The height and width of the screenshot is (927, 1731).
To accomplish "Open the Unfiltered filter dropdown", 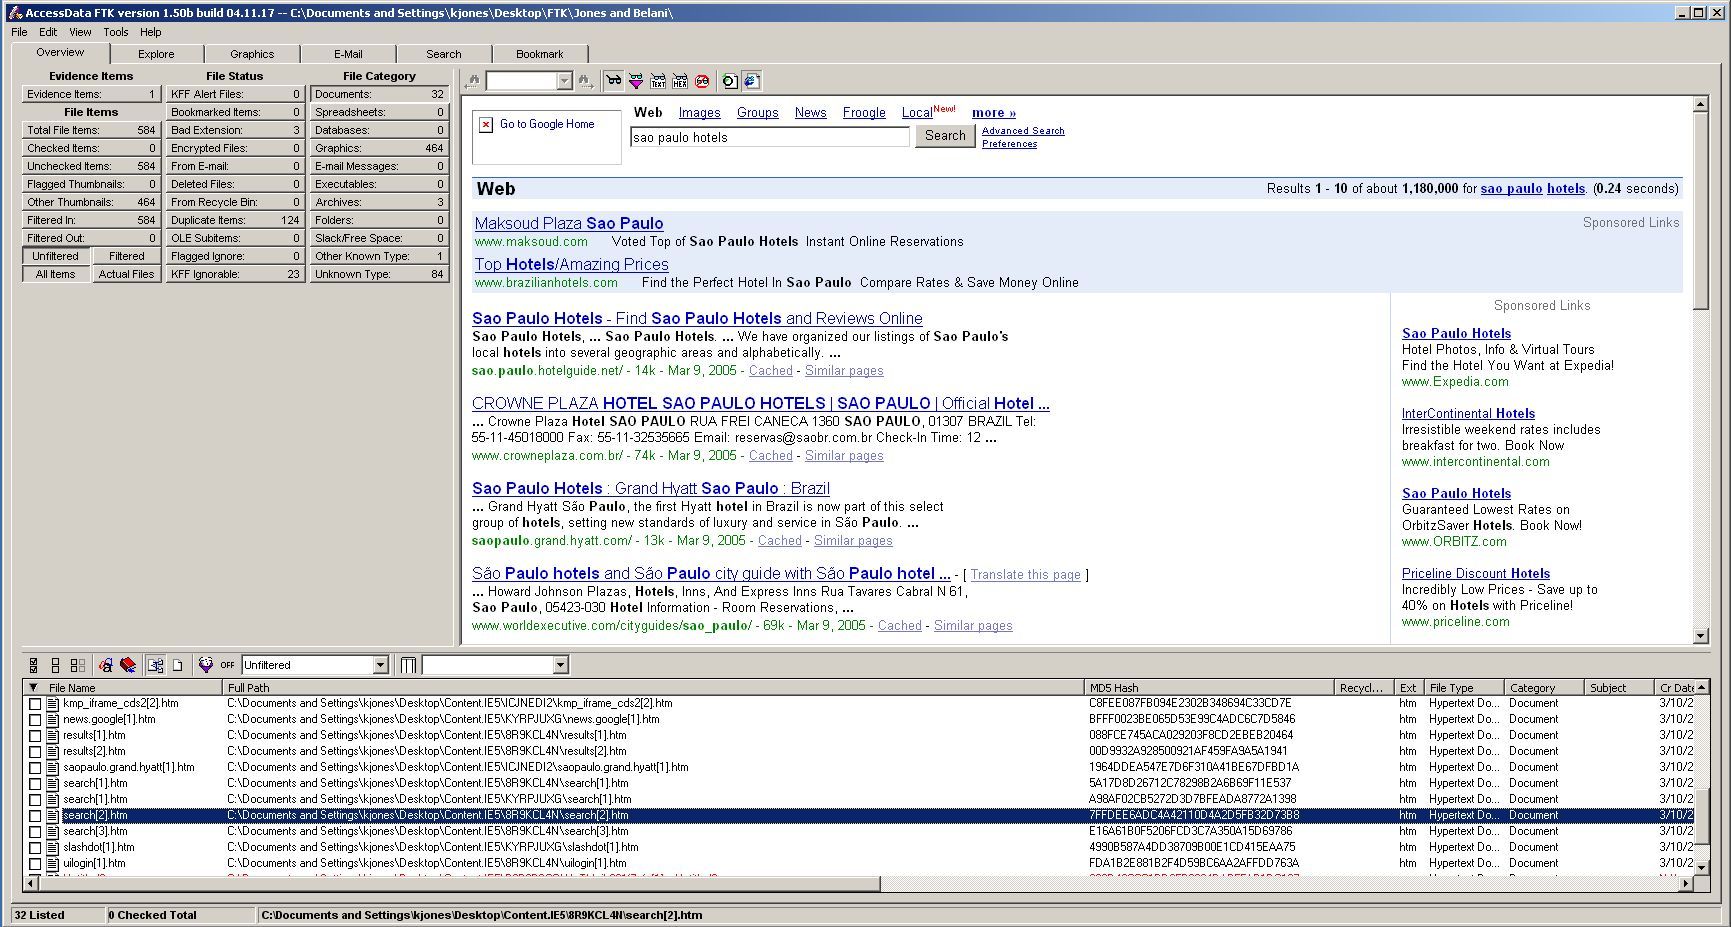I will 380,665.
